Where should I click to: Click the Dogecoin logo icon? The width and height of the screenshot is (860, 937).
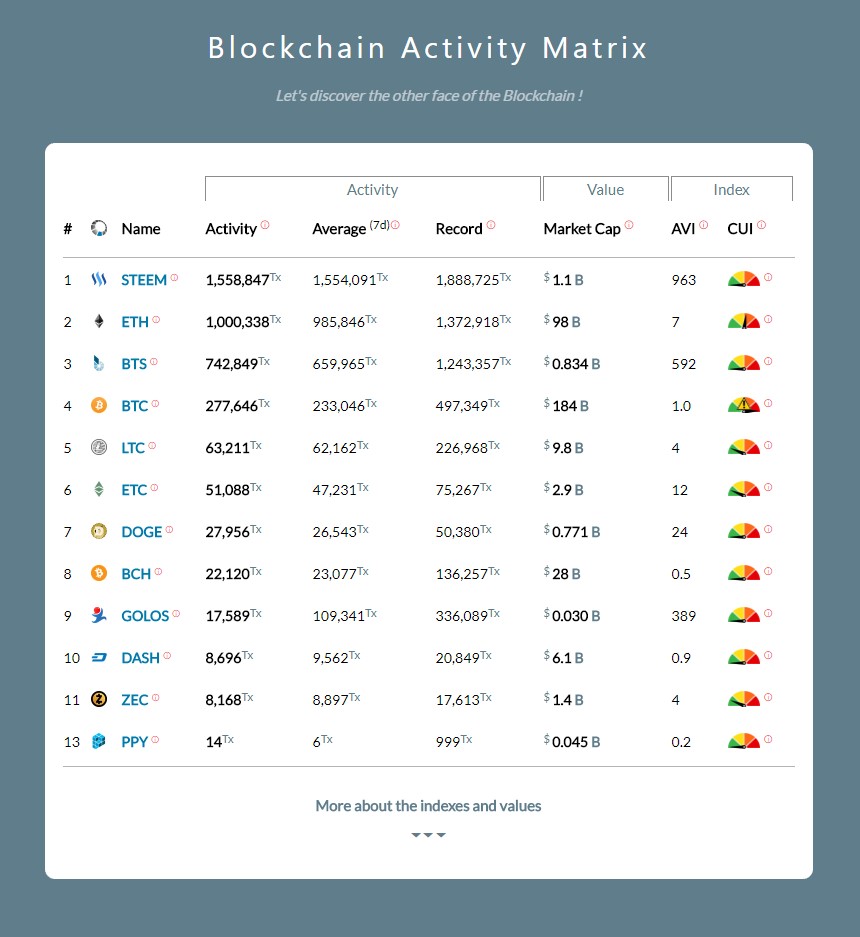(x=97, y=532)
